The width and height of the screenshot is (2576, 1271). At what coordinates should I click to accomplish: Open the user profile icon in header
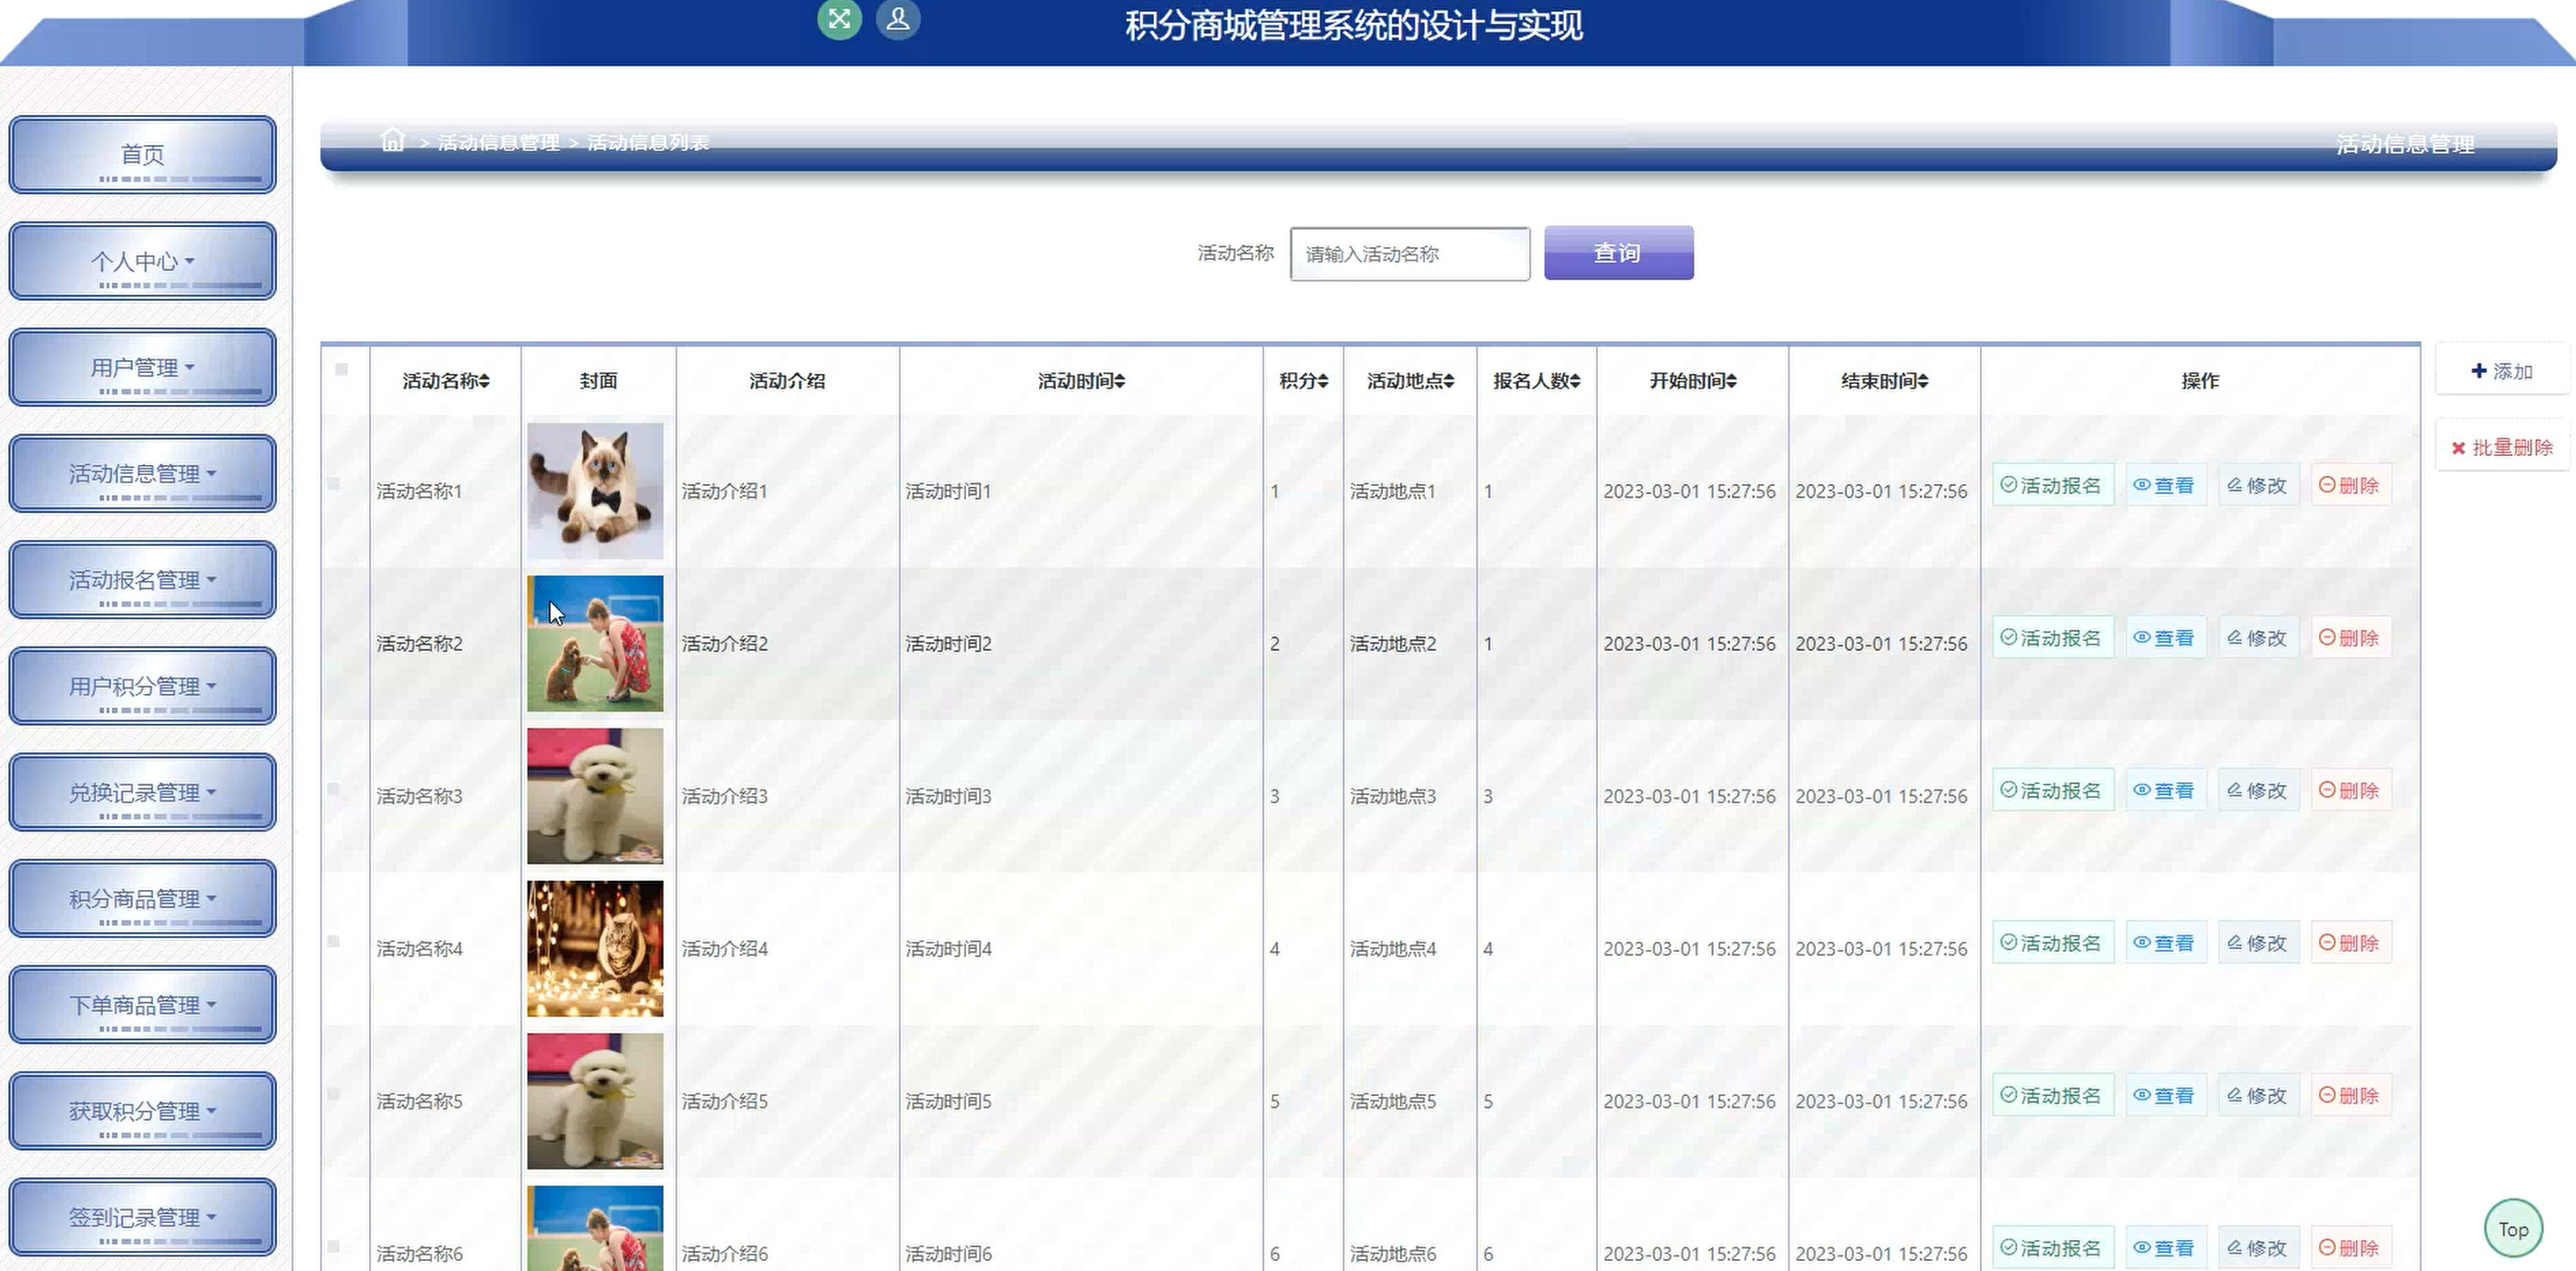pos(898,19)
